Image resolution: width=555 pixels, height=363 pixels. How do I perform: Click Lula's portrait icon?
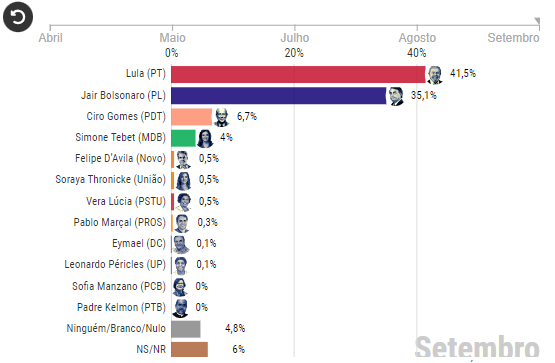click(x=435, y=75)
